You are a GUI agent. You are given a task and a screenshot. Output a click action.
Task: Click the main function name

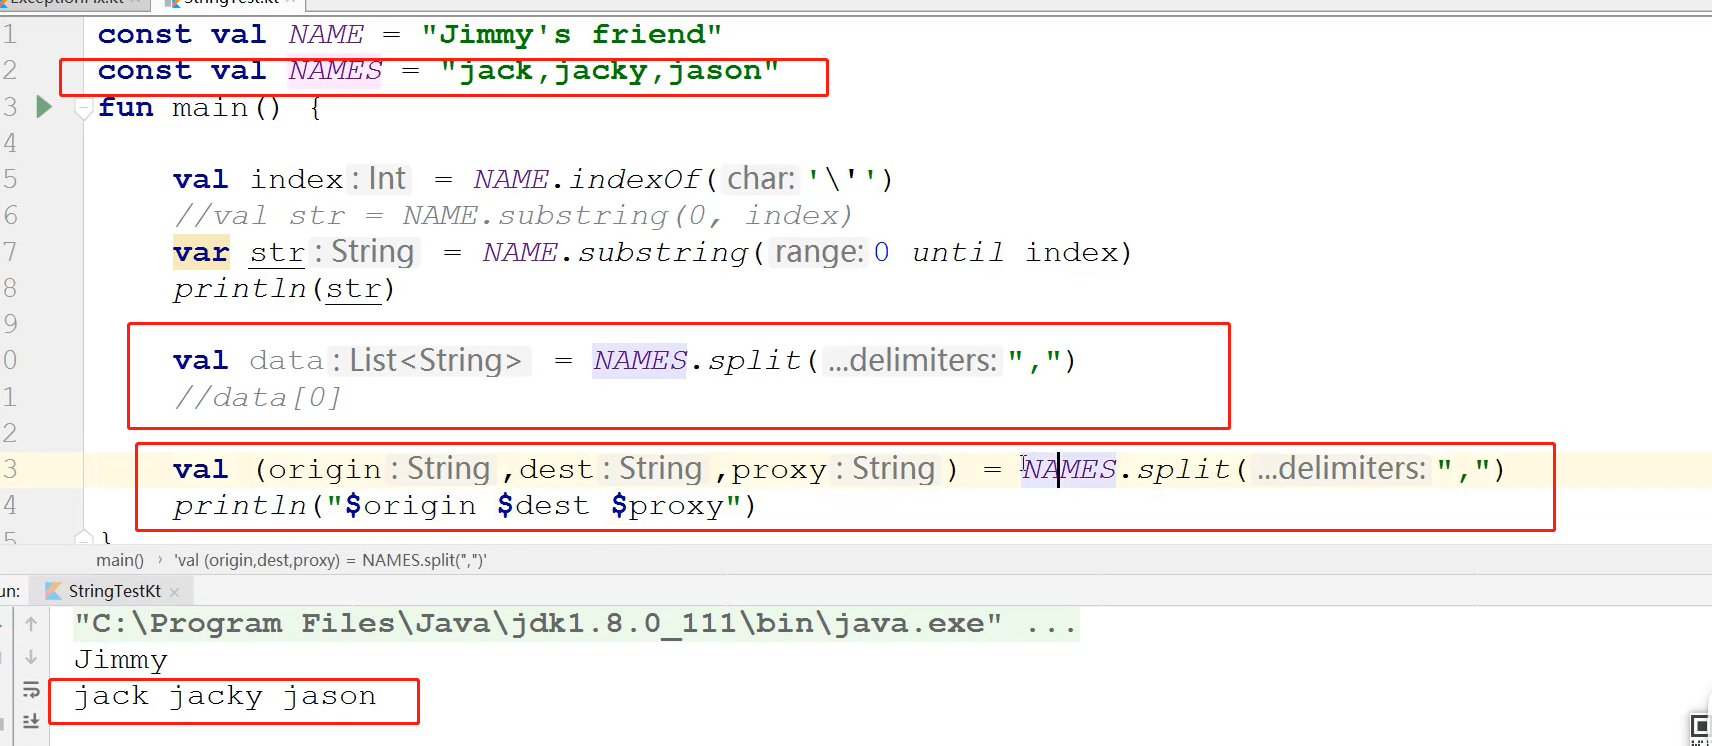(210, 107)
